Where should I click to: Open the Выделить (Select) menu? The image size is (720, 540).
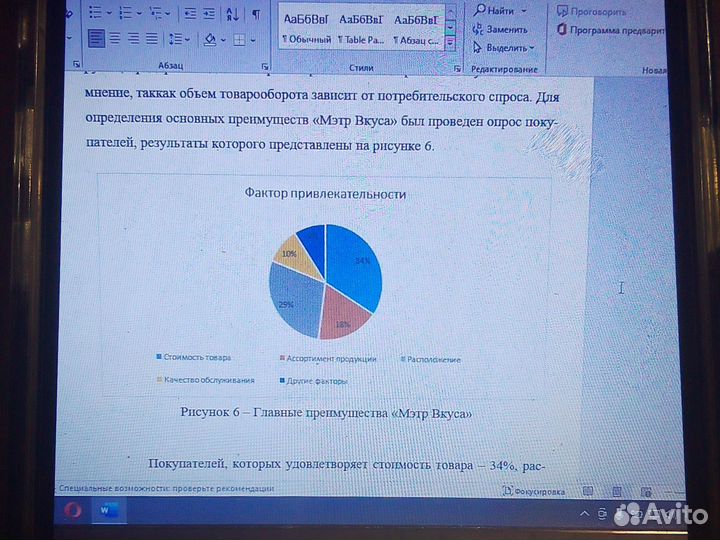[504, 48]
